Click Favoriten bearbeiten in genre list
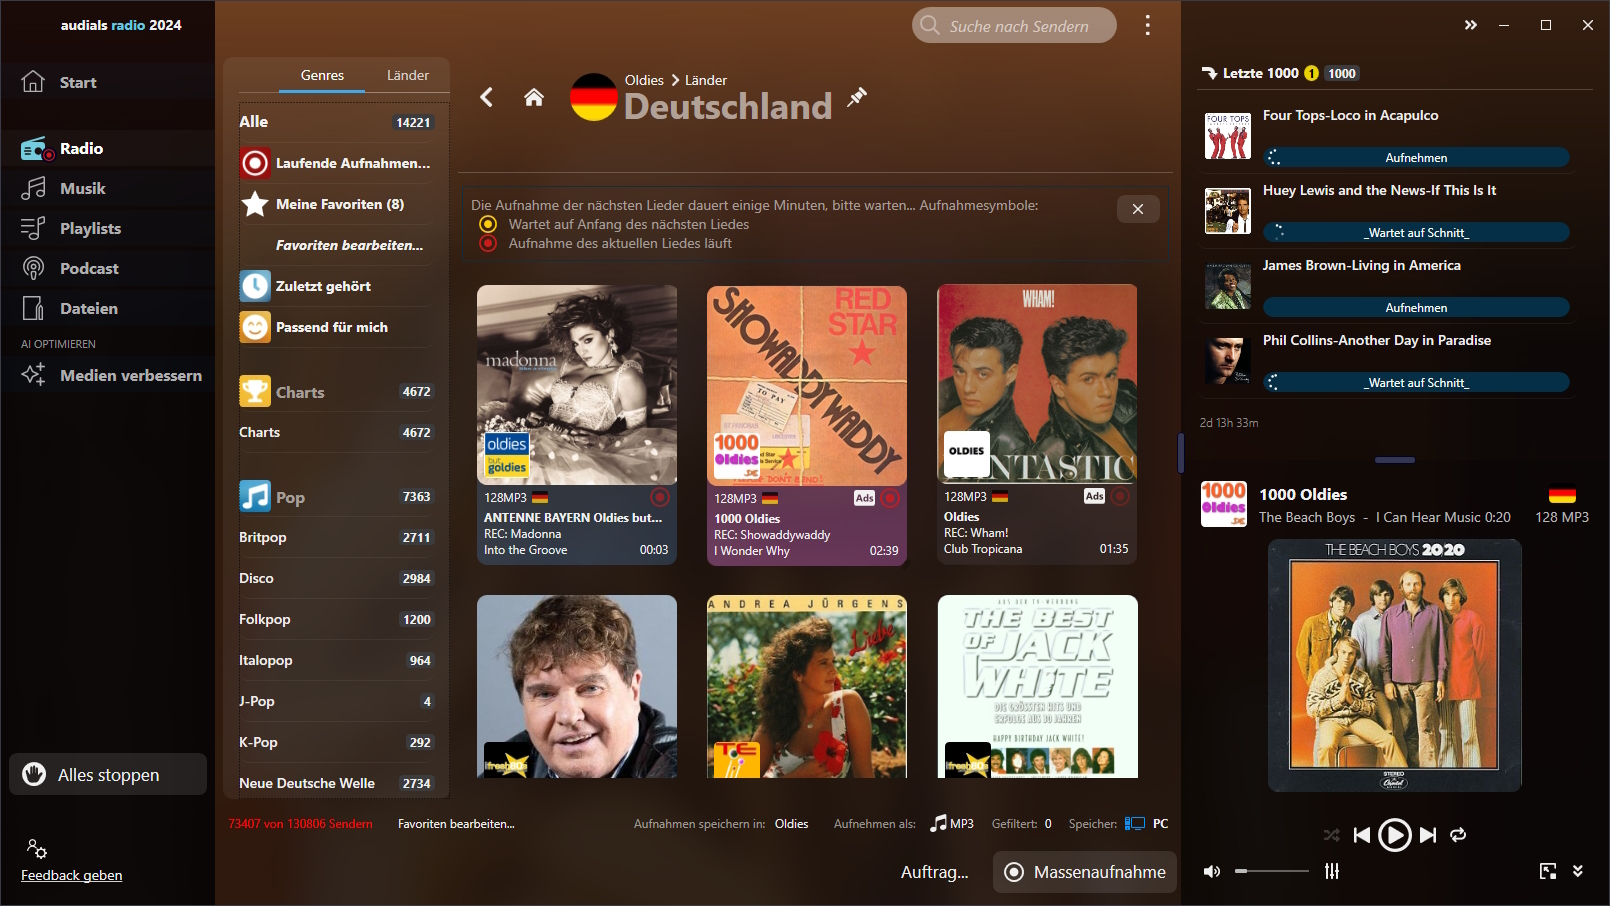Viewport: 1610px width, 906px height. [x=349, y=245]
